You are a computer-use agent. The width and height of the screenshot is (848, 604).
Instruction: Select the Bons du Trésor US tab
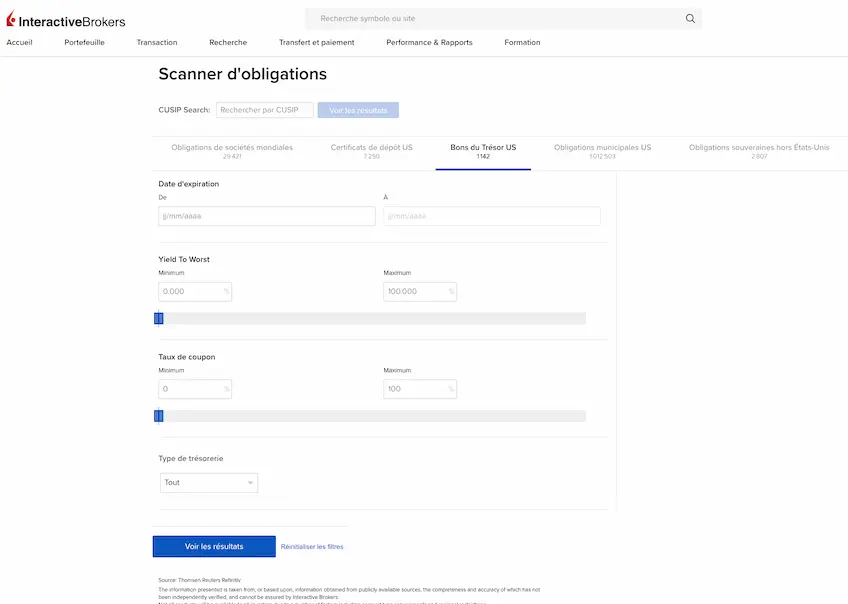483,151
